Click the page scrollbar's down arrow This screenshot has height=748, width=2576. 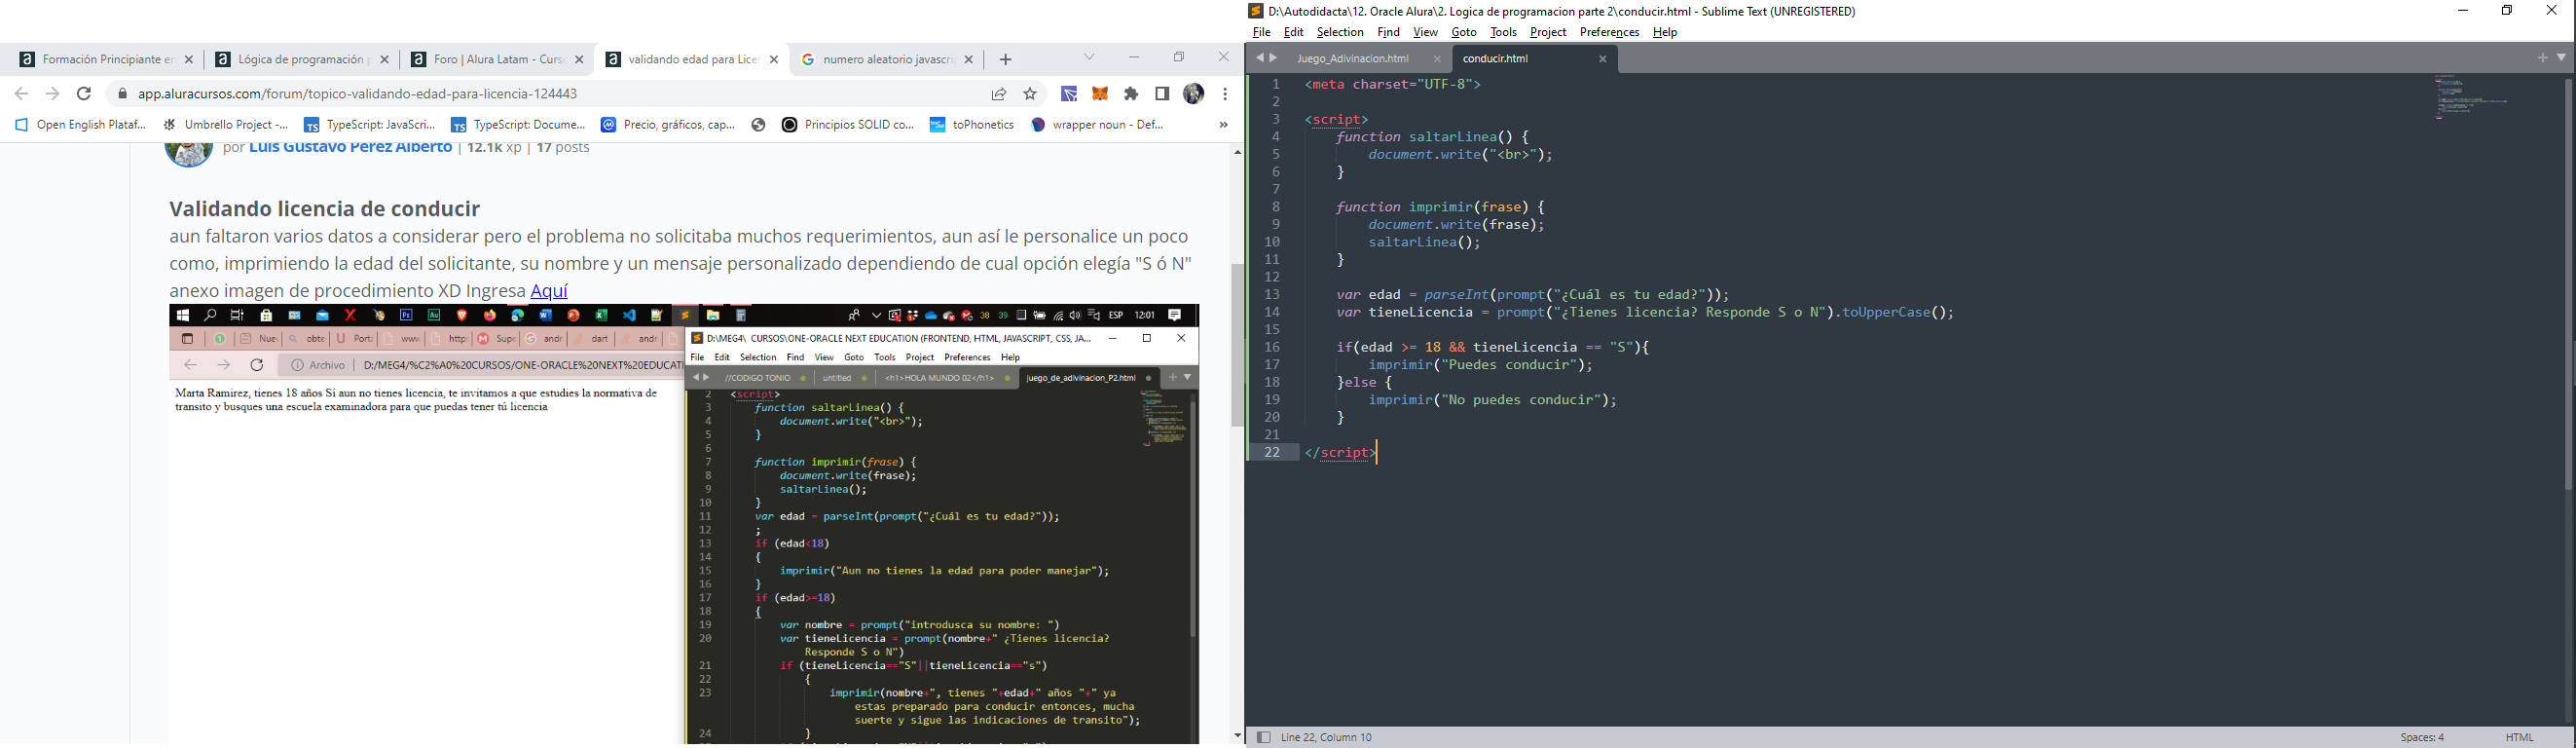tap(1237, 736)
